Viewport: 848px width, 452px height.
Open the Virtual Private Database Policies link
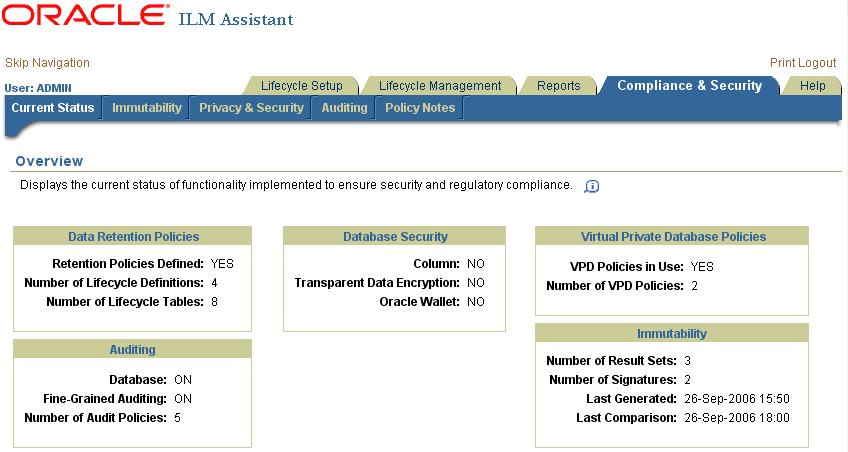tap(673, 237)
